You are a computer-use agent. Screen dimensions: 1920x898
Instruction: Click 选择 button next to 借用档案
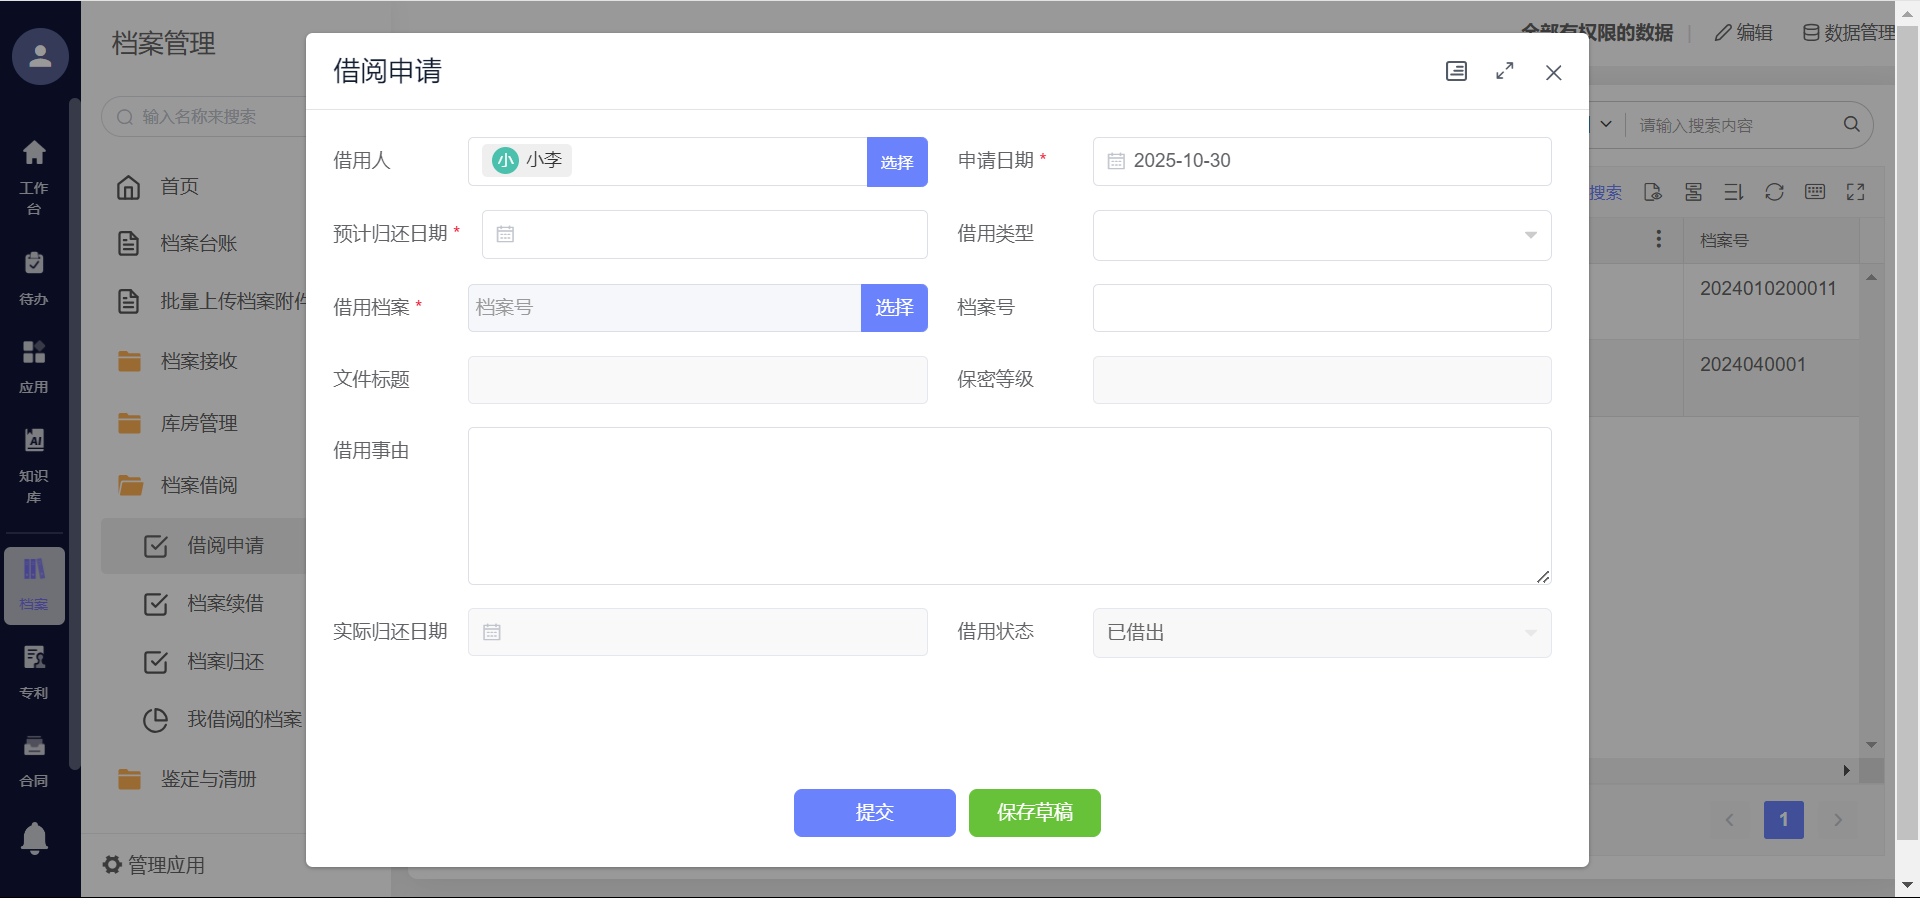coord(894,308)
